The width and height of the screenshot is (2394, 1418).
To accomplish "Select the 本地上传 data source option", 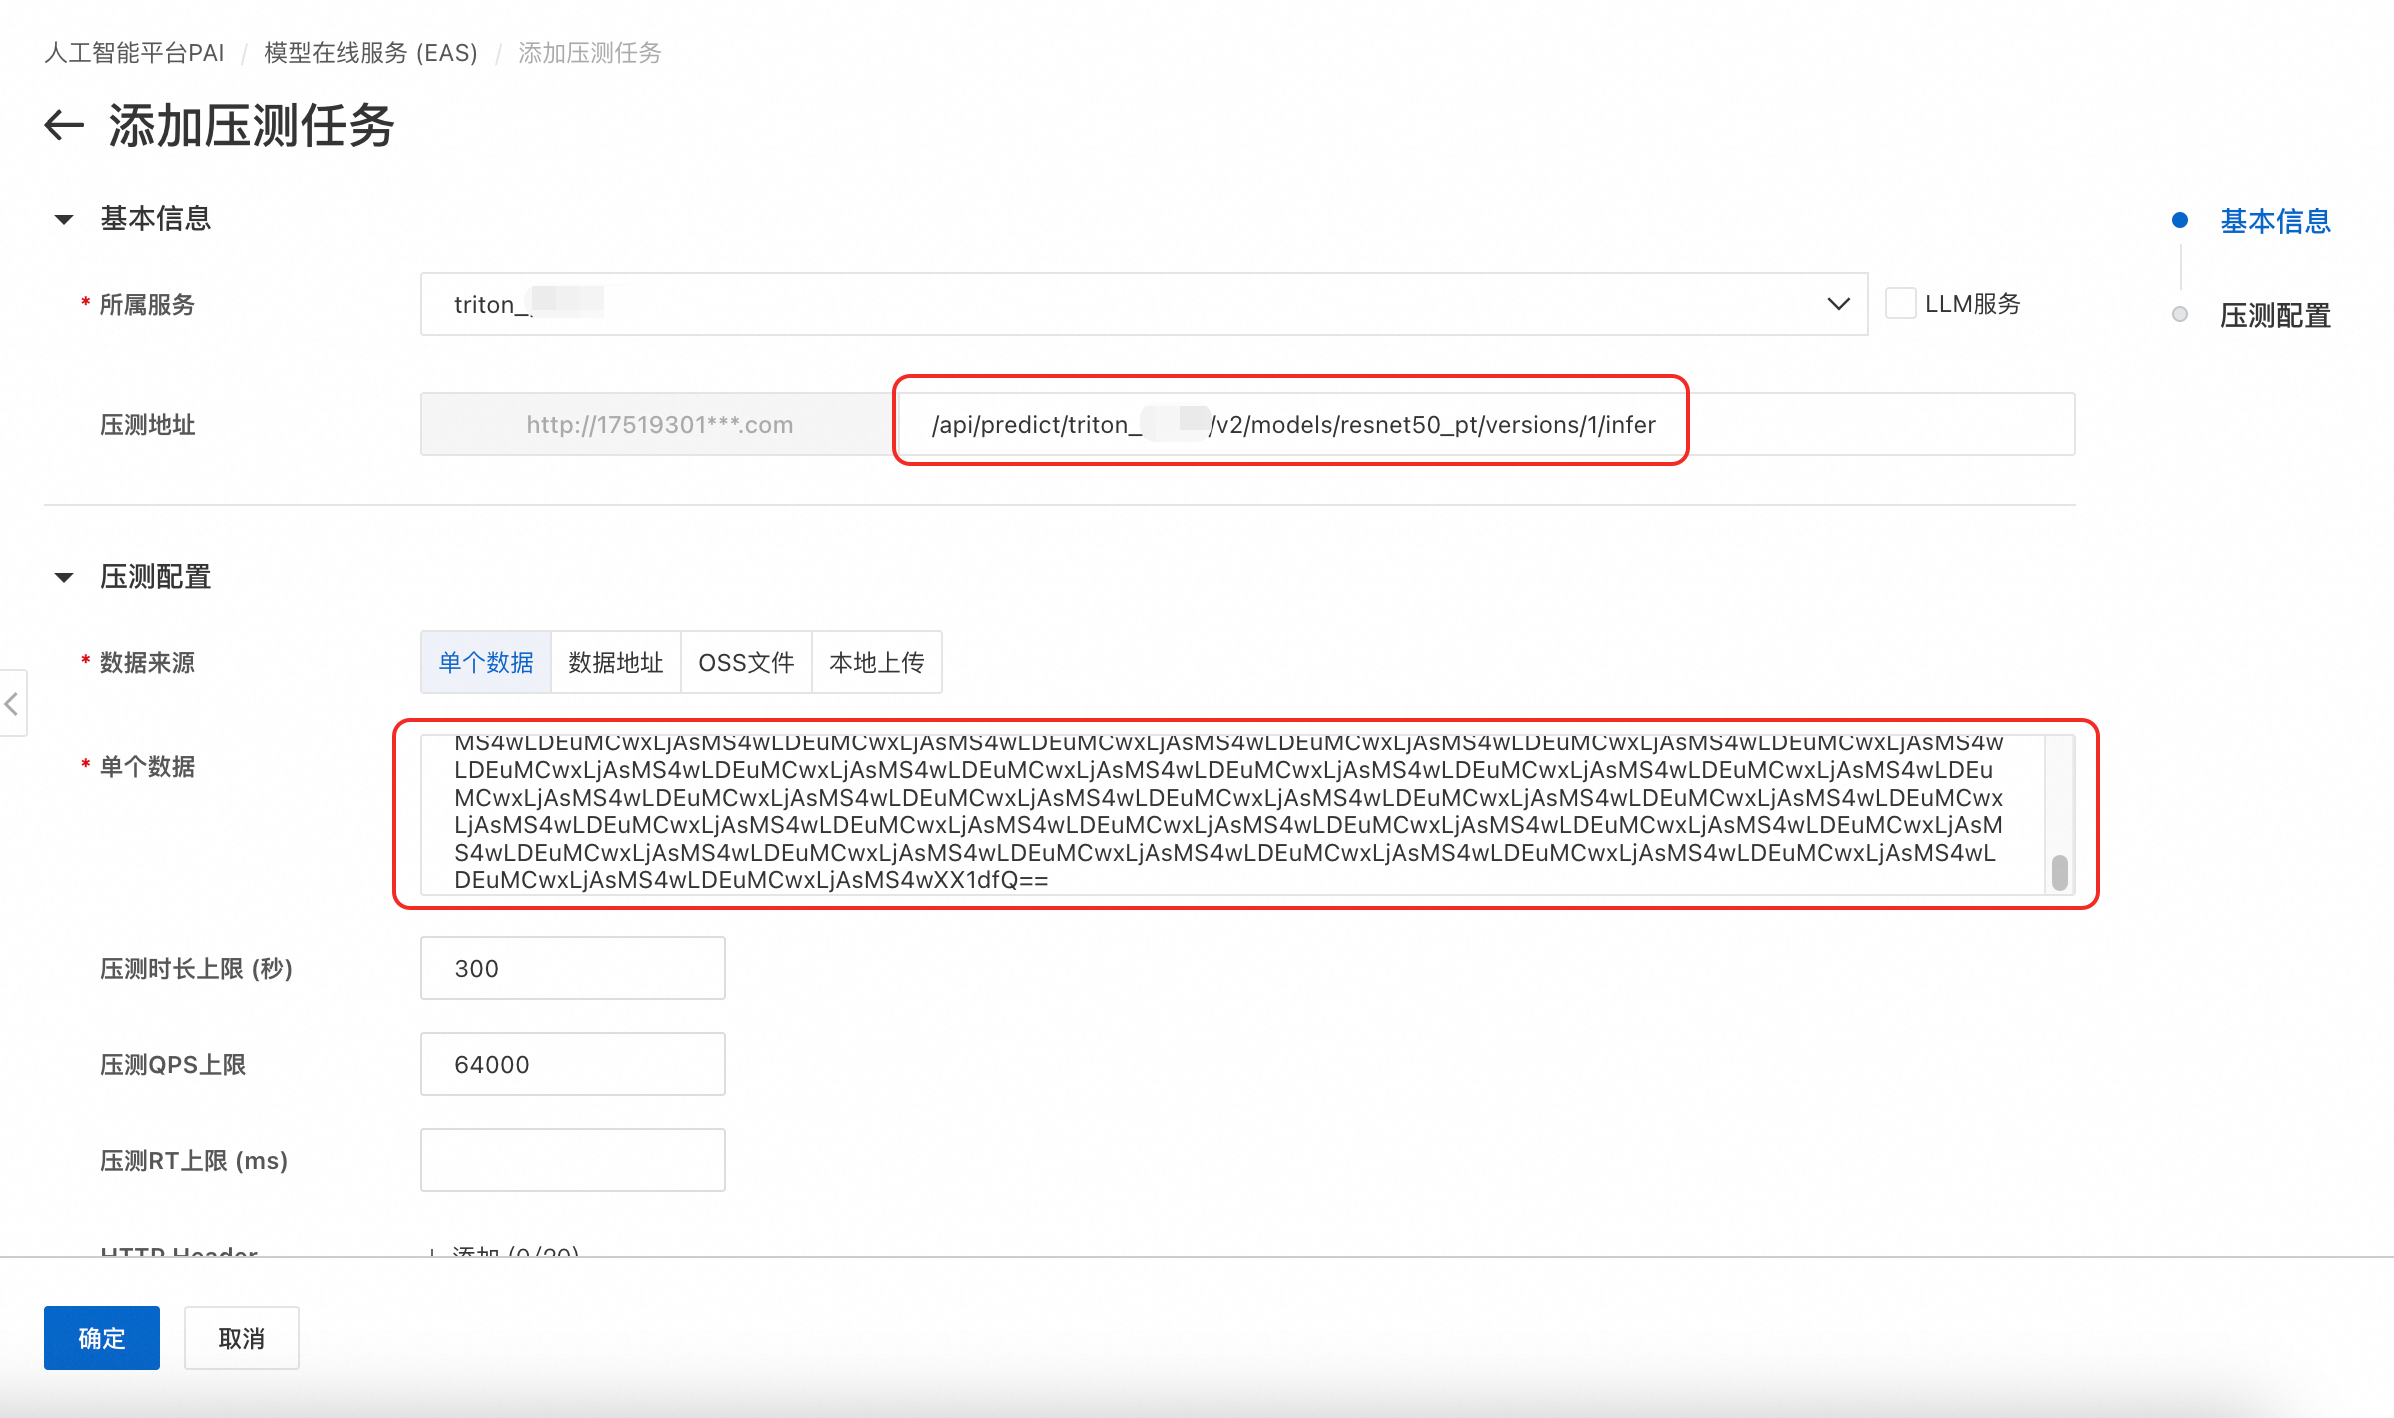I will pos(876,662).
